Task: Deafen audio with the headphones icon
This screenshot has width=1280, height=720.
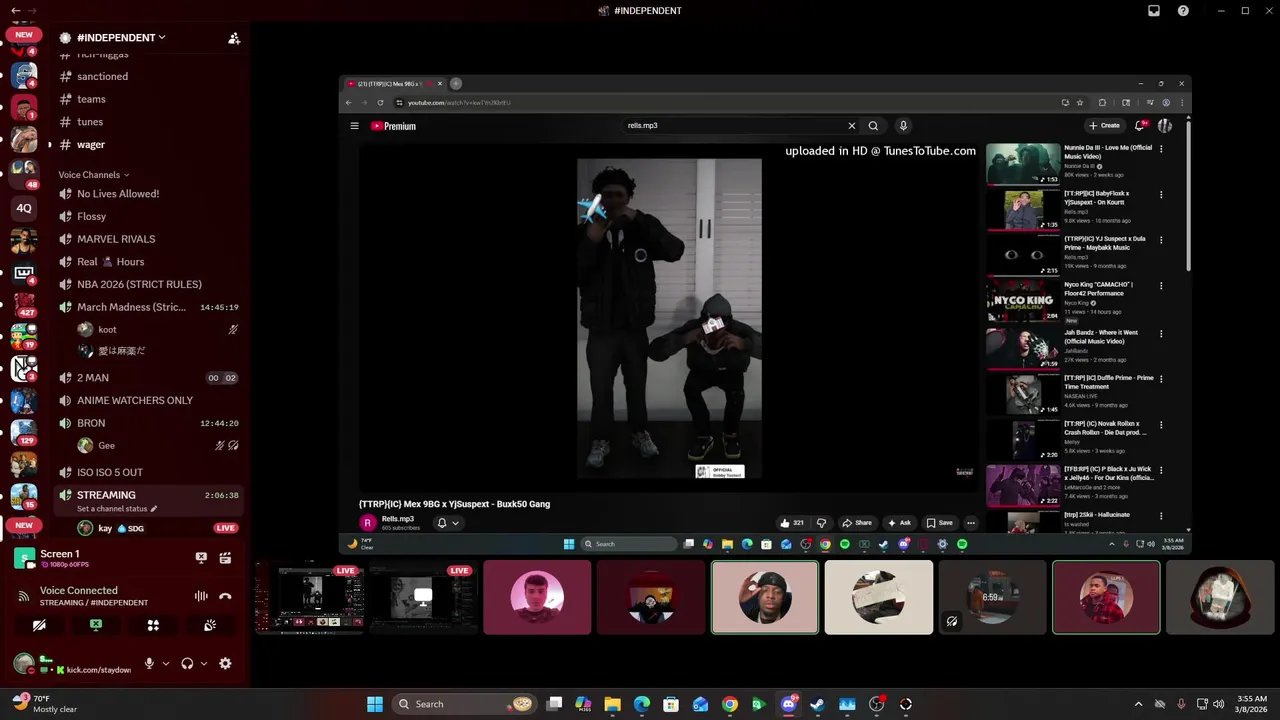Action: click(x=187, y=663)
